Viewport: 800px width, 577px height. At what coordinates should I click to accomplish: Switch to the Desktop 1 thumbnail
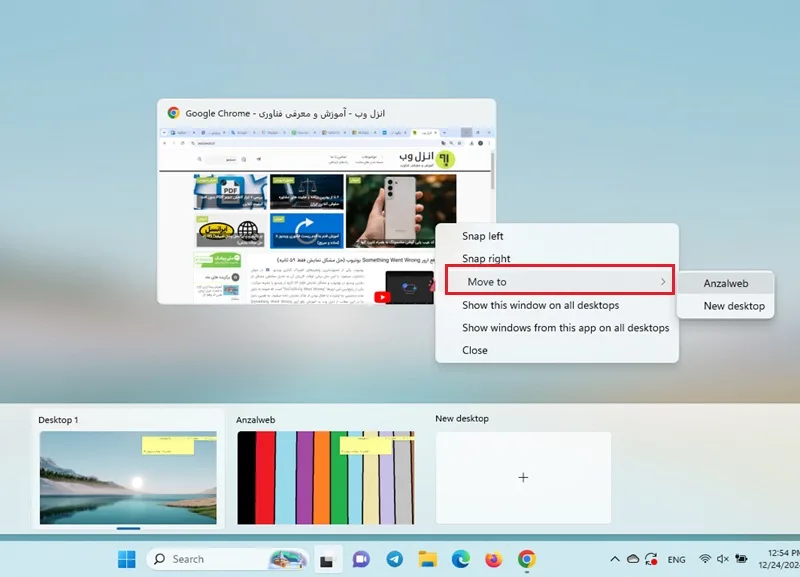click(128, 478)
